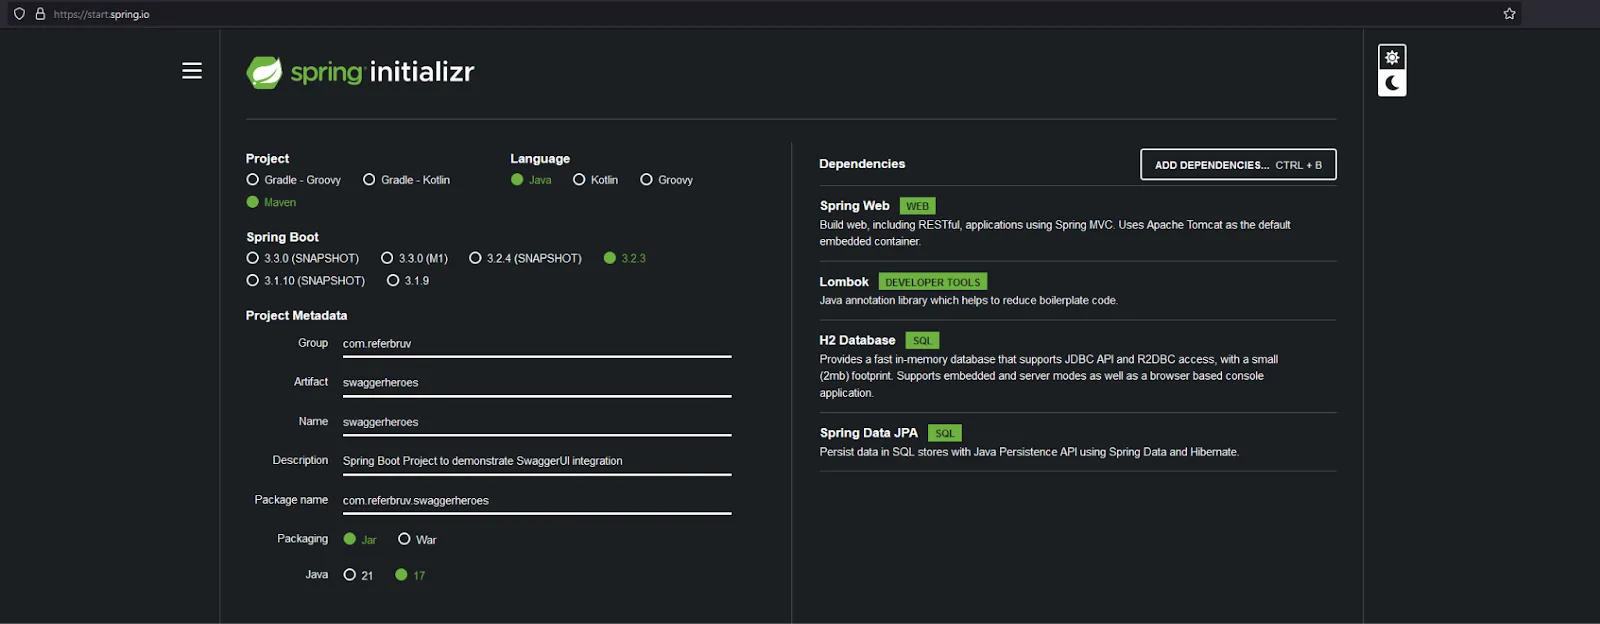Click the Project Metadata heading

click(296, 315)
